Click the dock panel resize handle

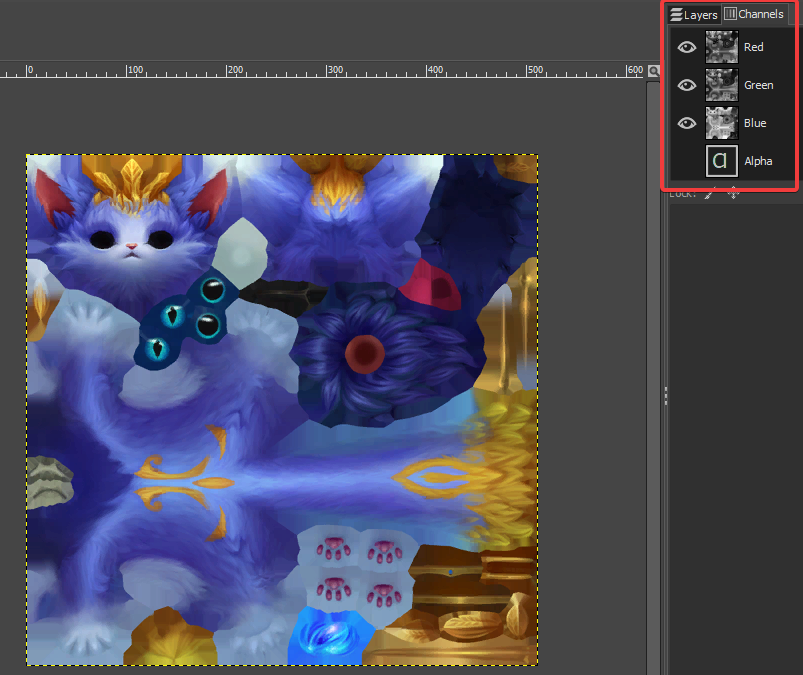[x=665, y=396]
